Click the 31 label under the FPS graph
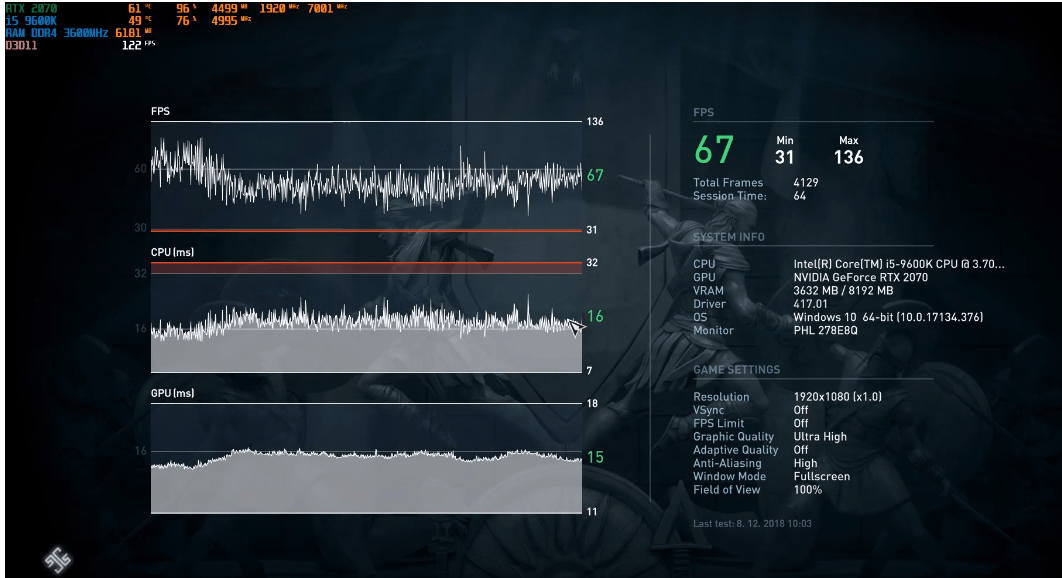The width and height of the screenshot is (1062, 578). point(592,230)
